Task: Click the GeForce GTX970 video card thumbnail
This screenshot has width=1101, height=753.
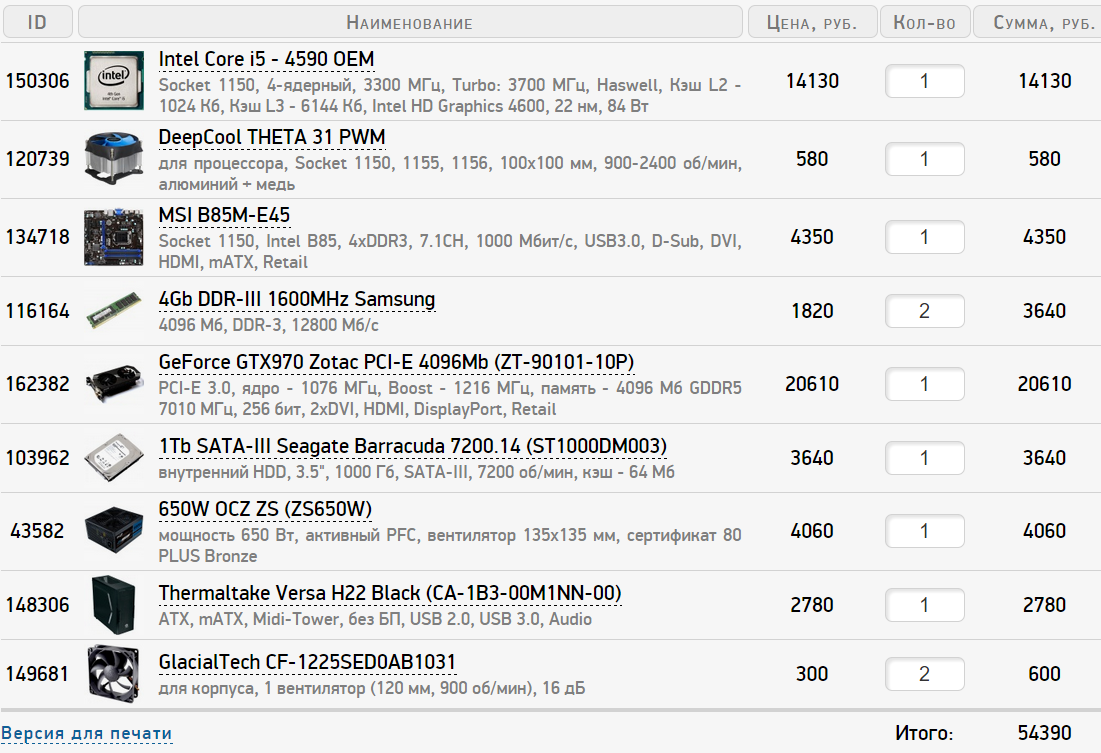Action: click(114, 384)
